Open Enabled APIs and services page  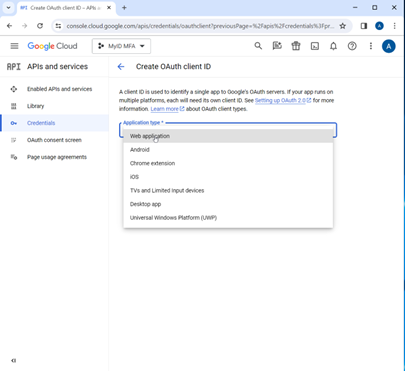click(x=54, y=89)
